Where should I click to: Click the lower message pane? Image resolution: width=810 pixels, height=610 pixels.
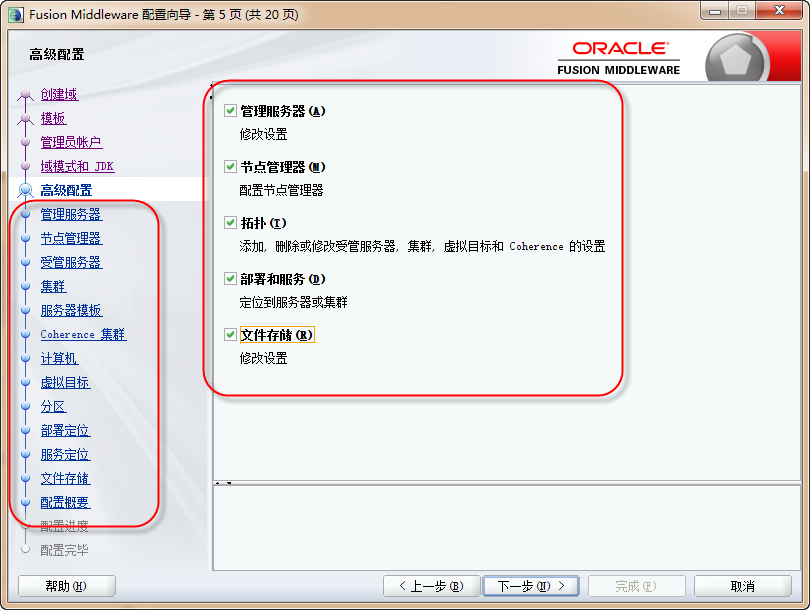506,528
